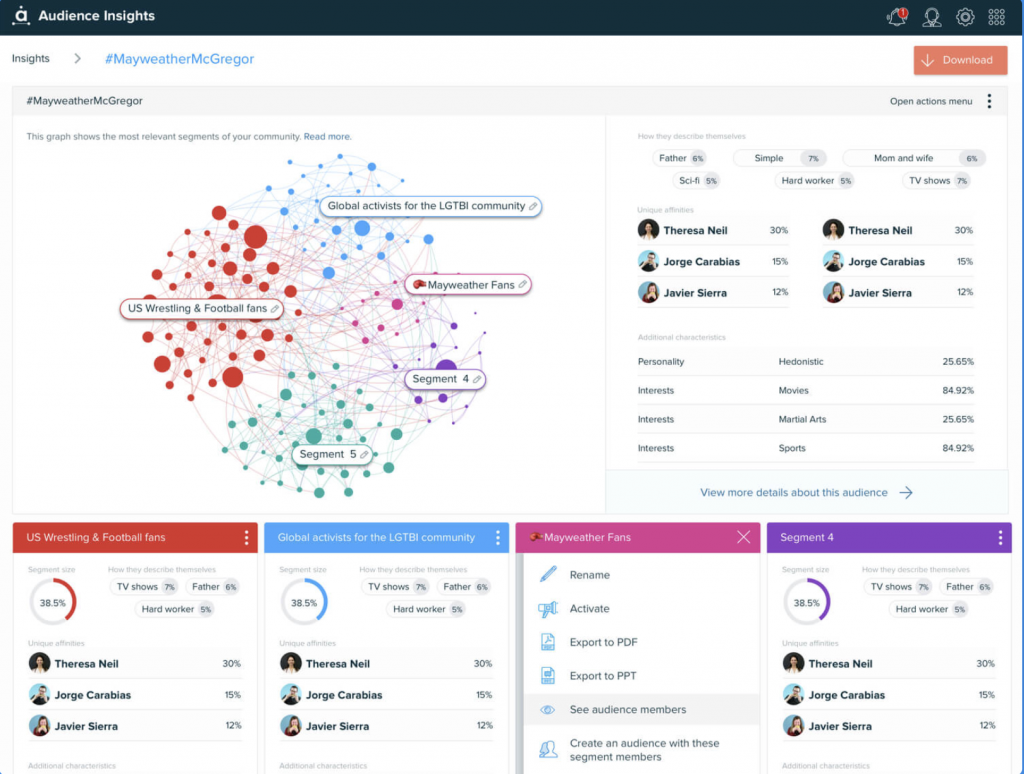
Task: Open the apps grid icon
Action: [997, 17]
